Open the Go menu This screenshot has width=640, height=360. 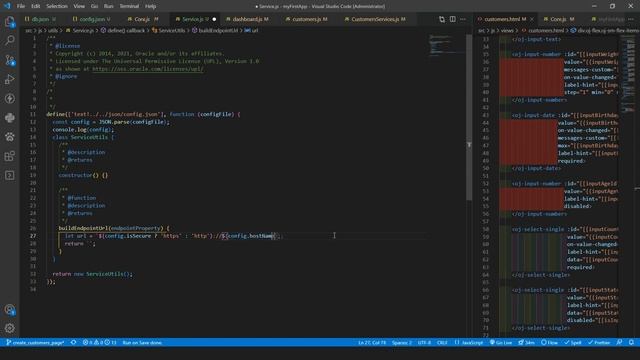click(x=94, y=6)
